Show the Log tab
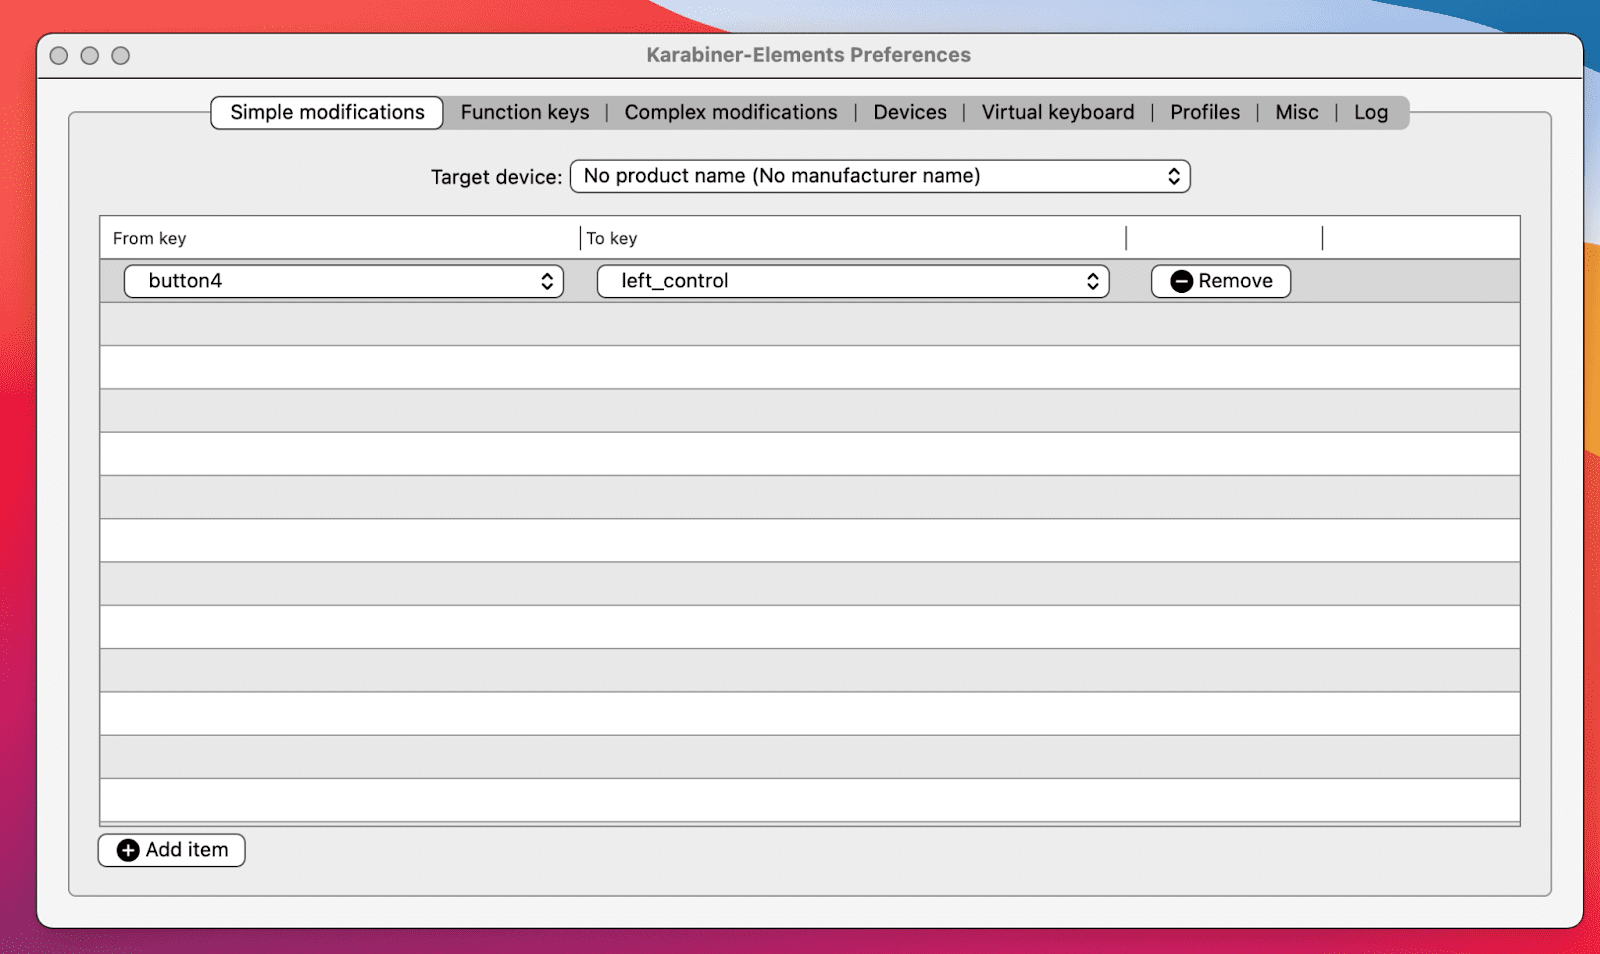Screen dimensions: 1600x954 point(1371,112)
